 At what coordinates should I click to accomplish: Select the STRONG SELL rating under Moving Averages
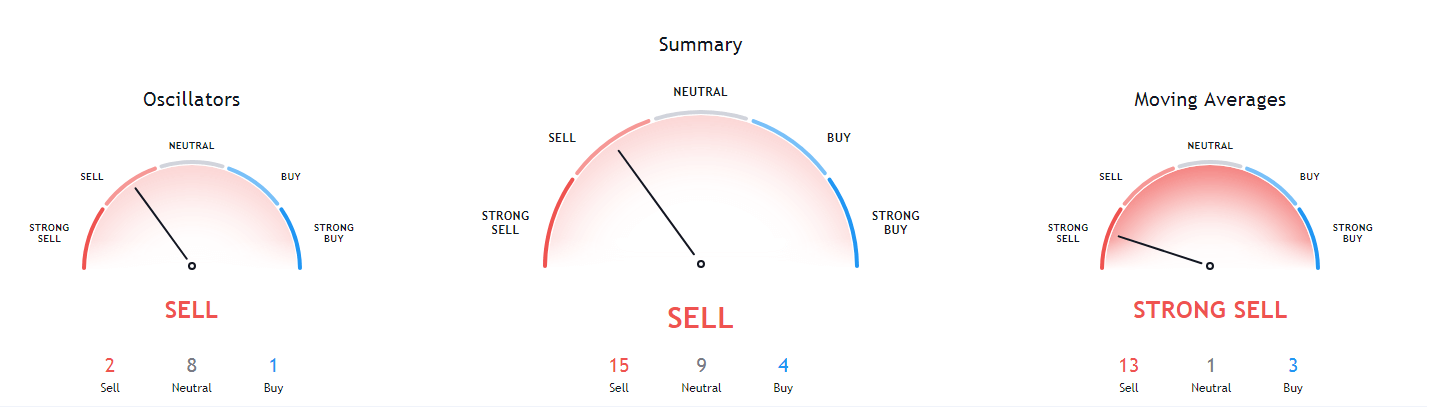[1210, 310]
